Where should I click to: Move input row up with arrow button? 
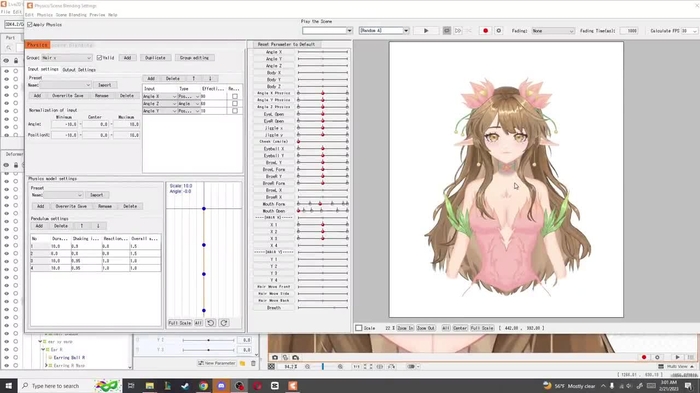point(194,78)
